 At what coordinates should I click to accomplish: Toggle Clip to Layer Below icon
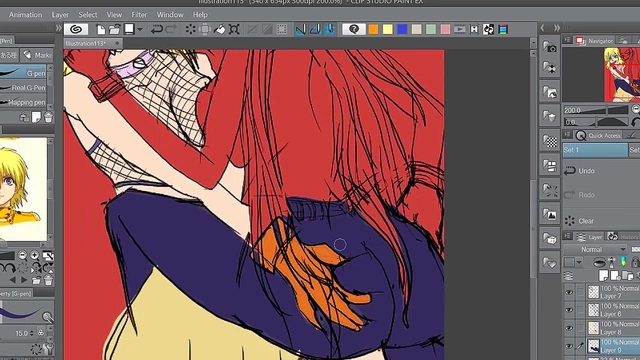(599, 262)
